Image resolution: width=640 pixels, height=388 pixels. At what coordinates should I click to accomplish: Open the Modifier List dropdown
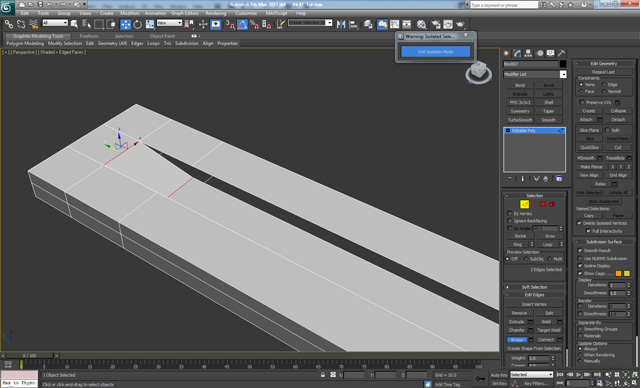point(563,74)
